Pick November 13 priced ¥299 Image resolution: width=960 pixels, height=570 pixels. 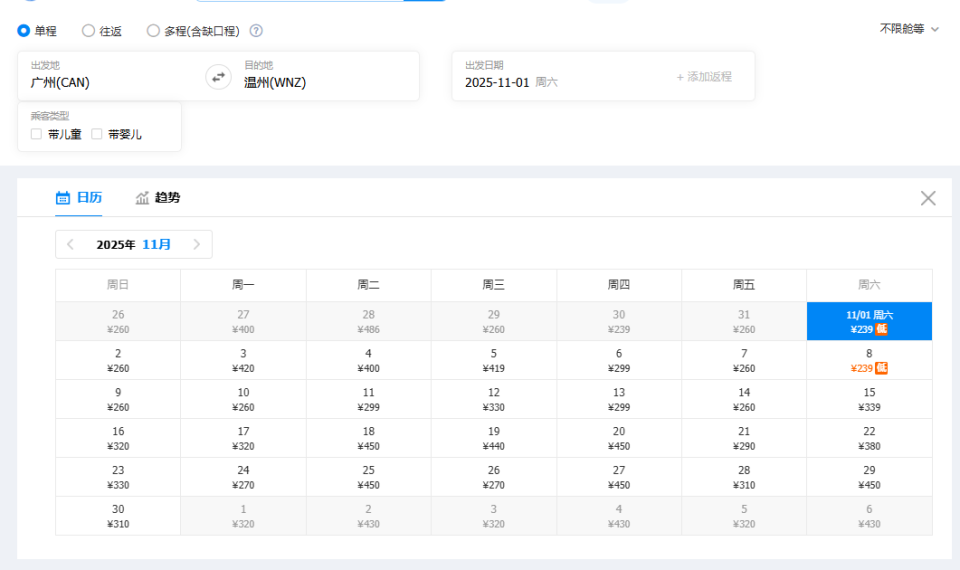619,399
